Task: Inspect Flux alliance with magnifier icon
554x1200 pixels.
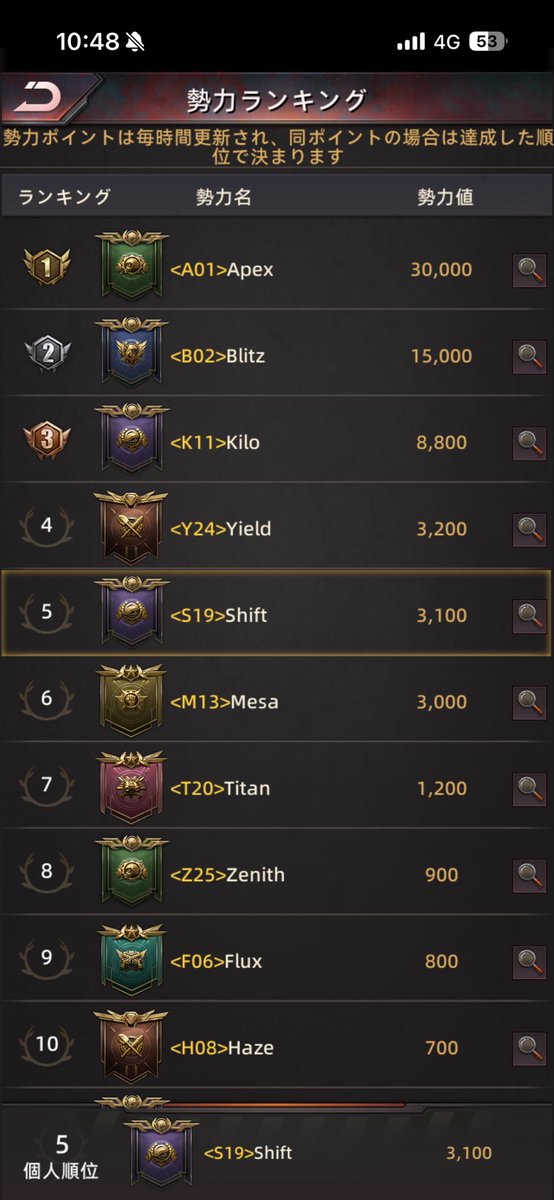Action: tap(529, 961)
